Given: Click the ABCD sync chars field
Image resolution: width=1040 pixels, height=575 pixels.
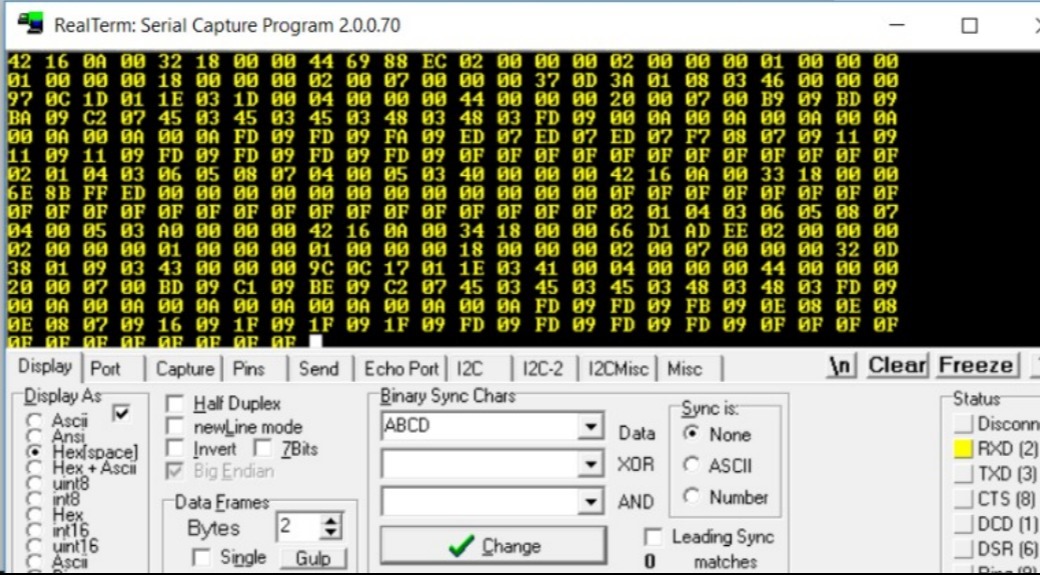Looking at the screenshot, I should click(x=480, y=426).
